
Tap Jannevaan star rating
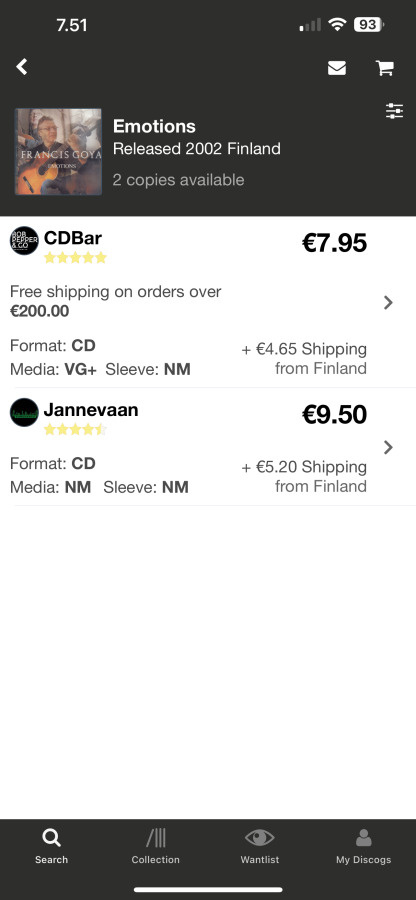pyautogui.click(x=75, y=429)
